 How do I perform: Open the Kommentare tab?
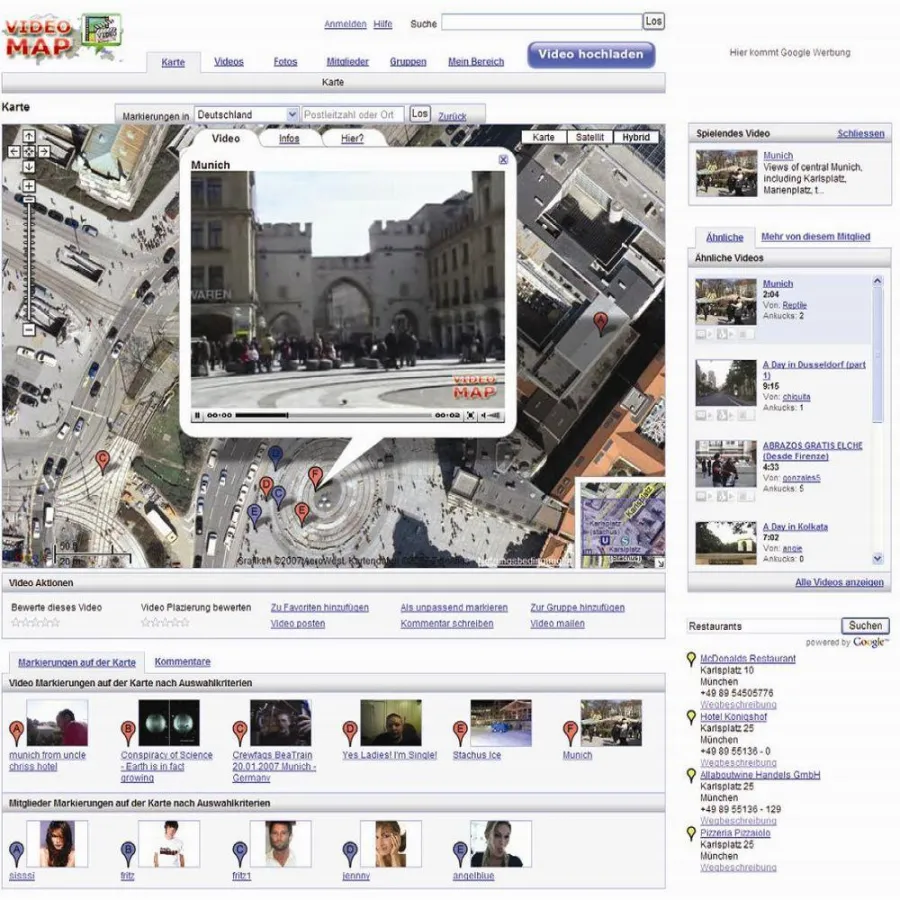pyautogui.click(x=181, y=661)
